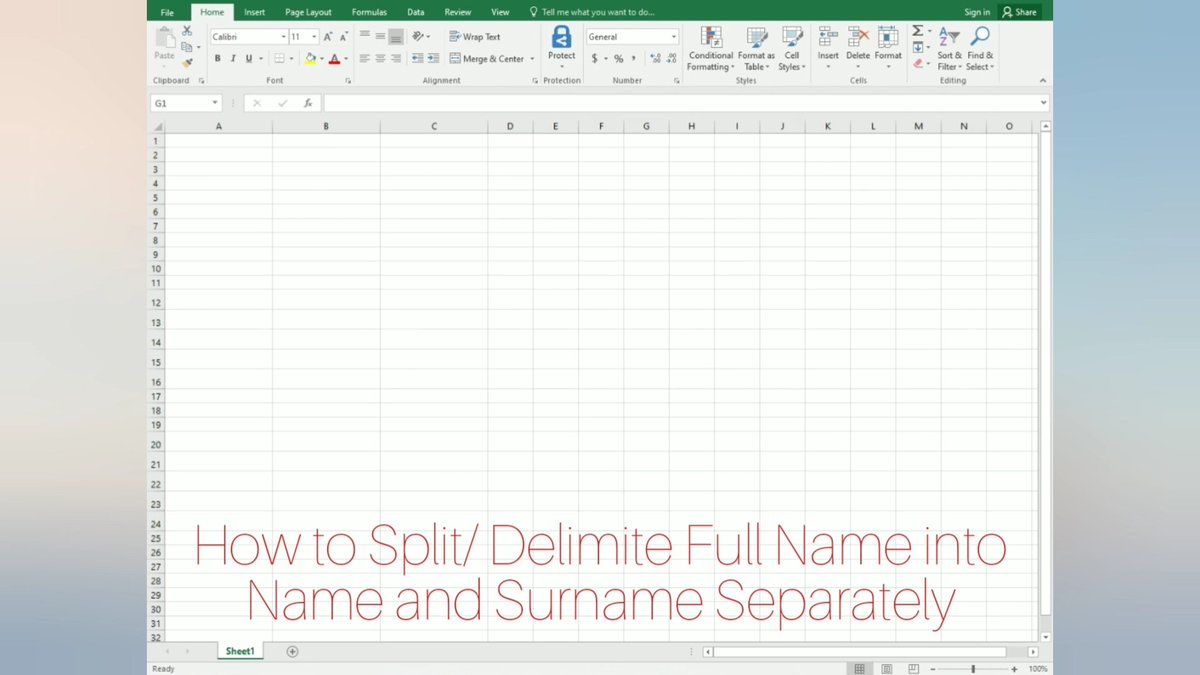
Task: Select the Format Painter brush
Action: [x=187, y=62]
